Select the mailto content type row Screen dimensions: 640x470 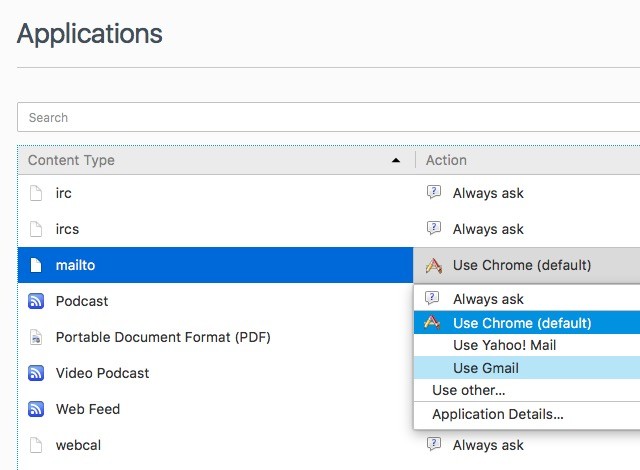[216, 265]
